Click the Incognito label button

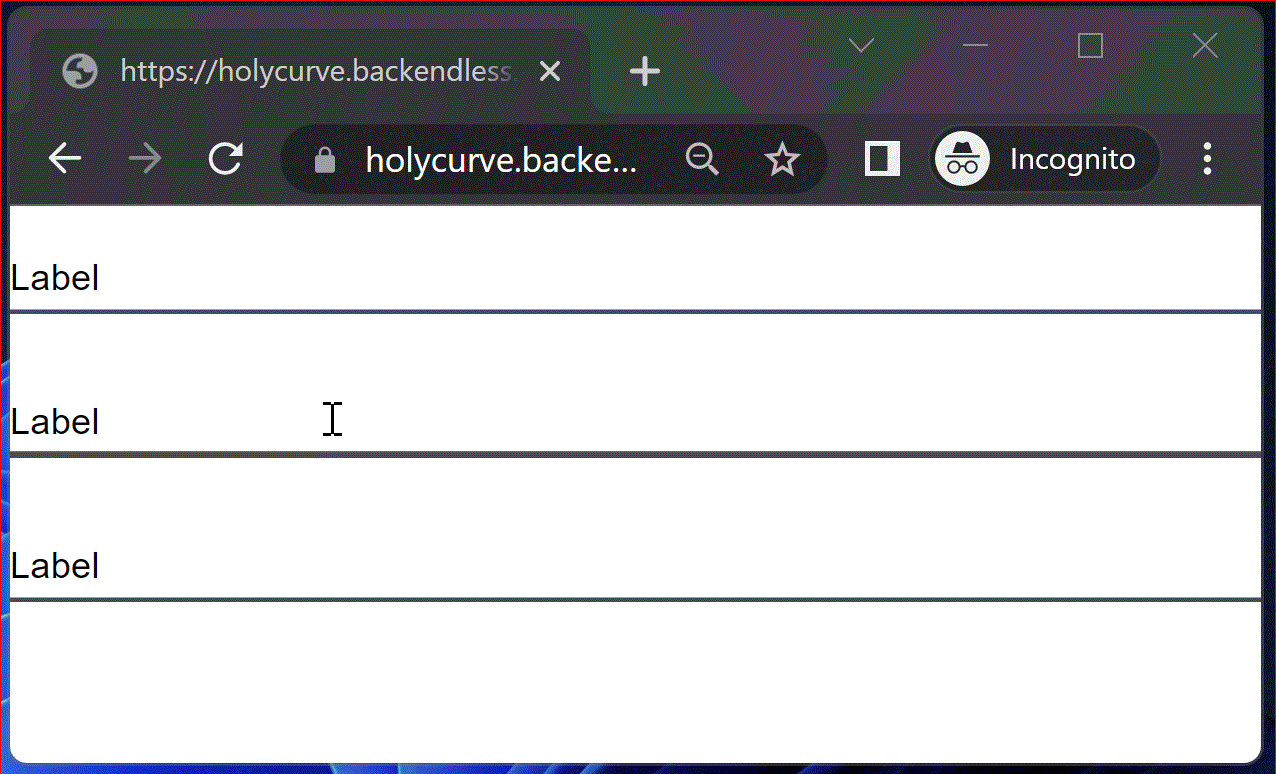[1072, 158]
